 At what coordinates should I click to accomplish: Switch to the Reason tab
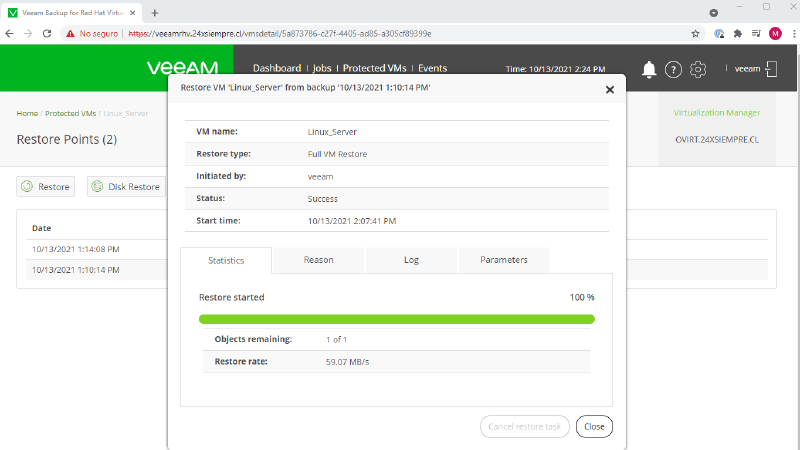tap(318, 260)
